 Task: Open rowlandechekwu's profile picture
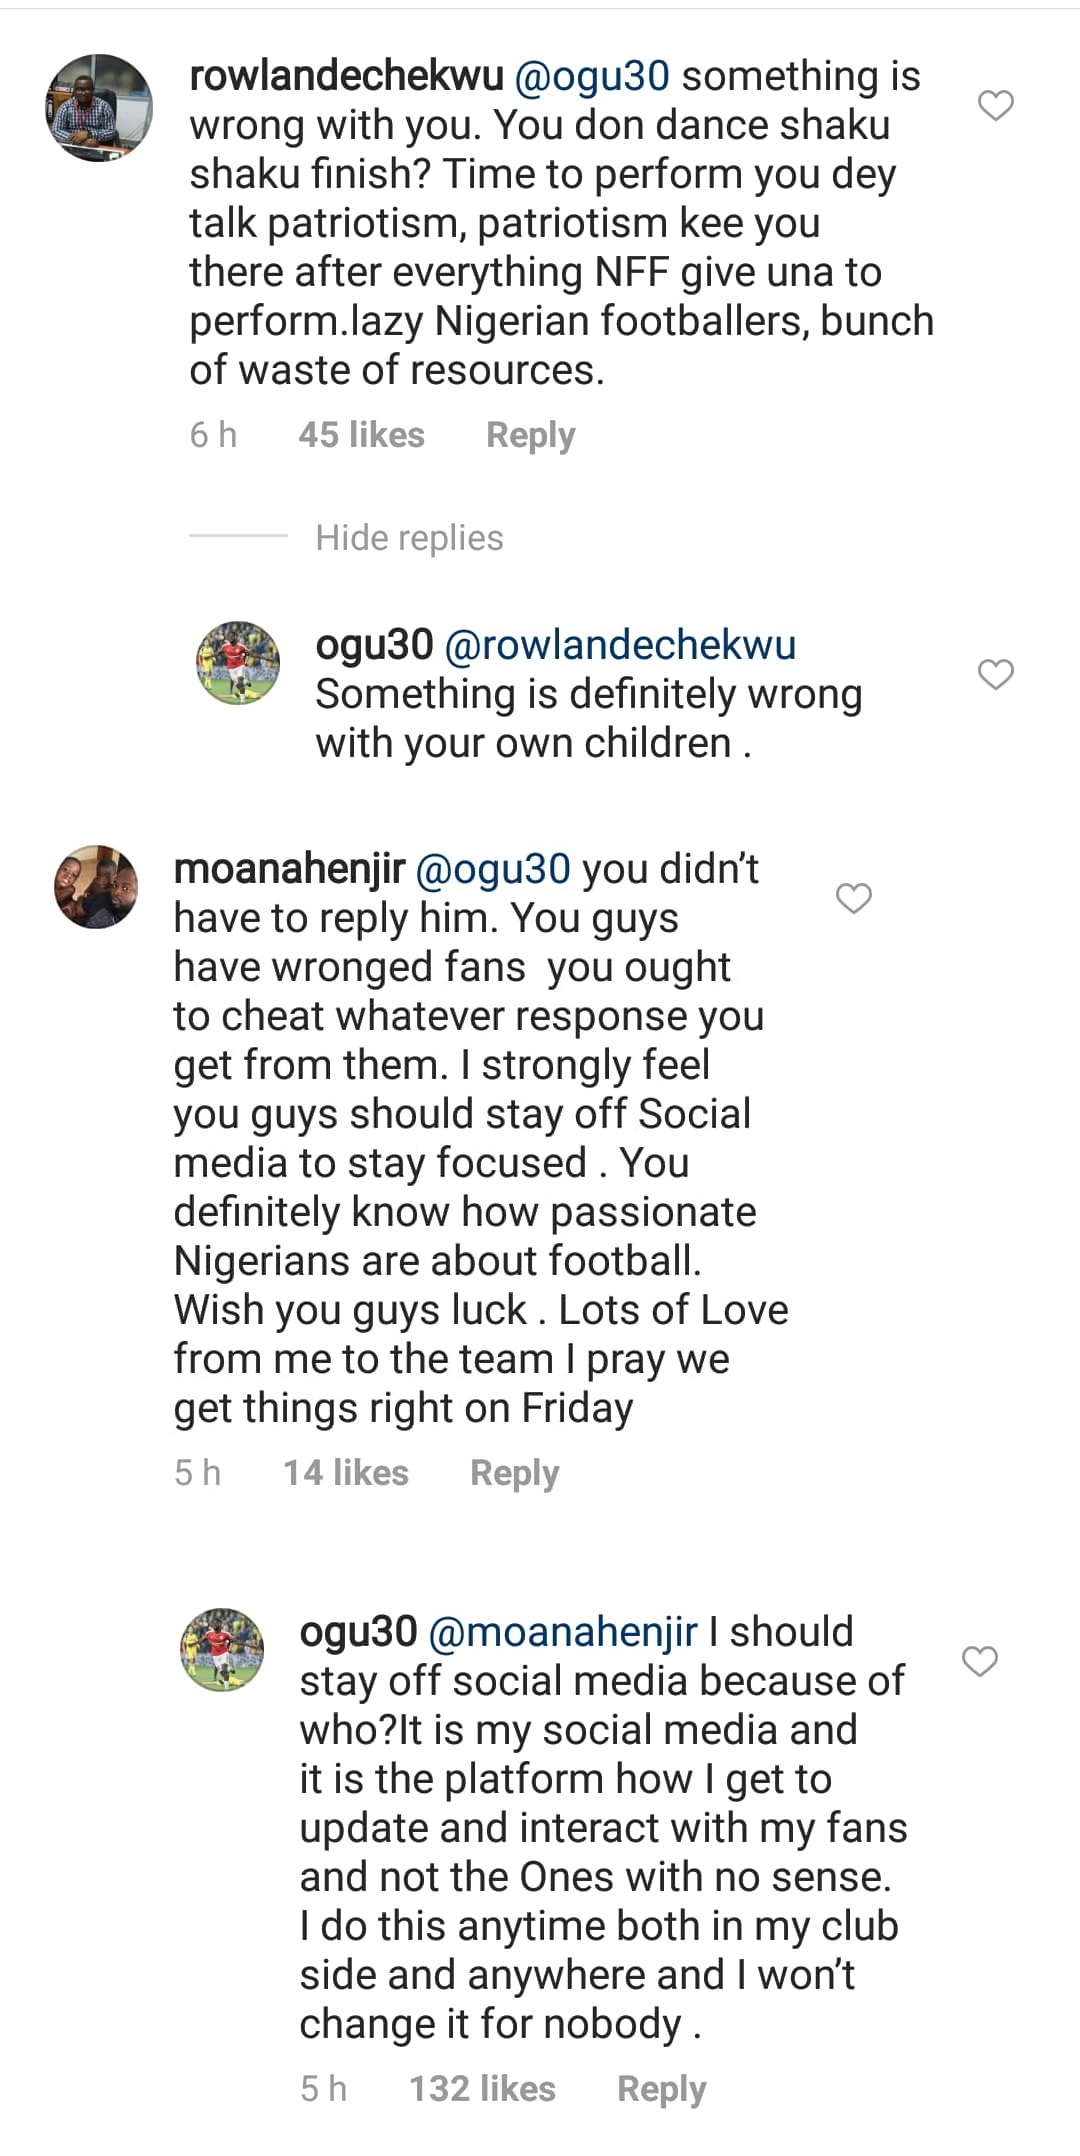(x=99, y=108)
